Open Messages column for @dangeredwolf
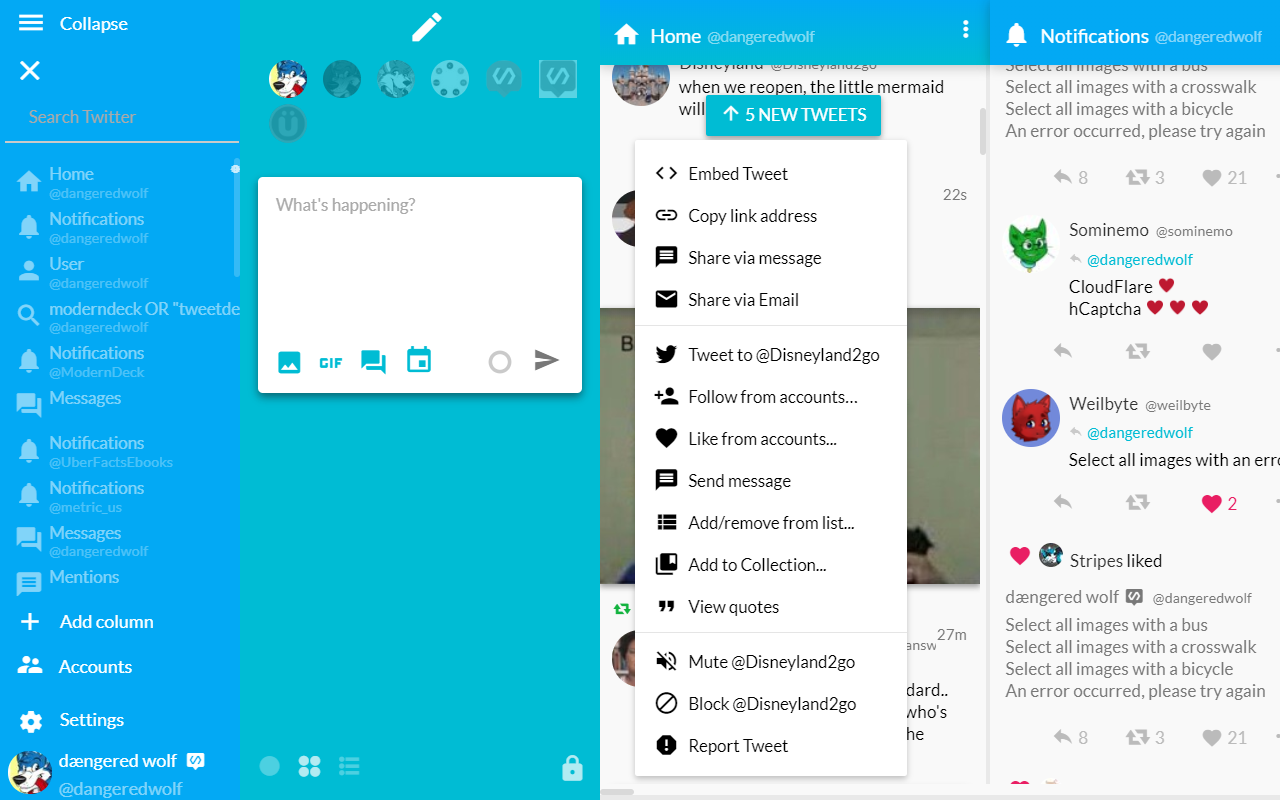Screen dimensions: 1280x800 (x=120, y=540)
